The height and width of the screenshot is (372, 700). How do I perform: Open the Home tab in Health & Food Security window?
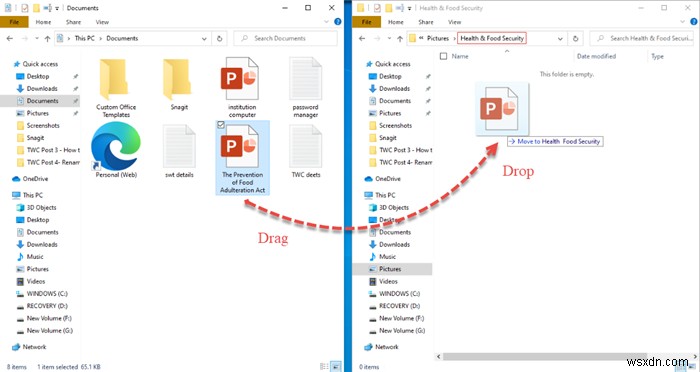(x=396, y=22)
